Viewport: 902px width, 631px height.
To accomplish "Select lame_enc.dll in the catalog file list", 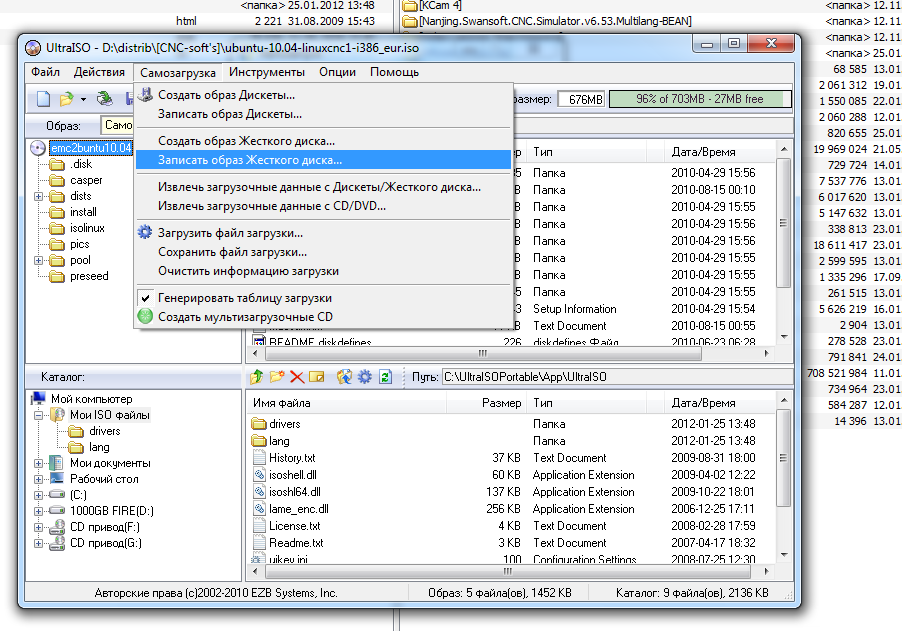I will click(299, 509).
